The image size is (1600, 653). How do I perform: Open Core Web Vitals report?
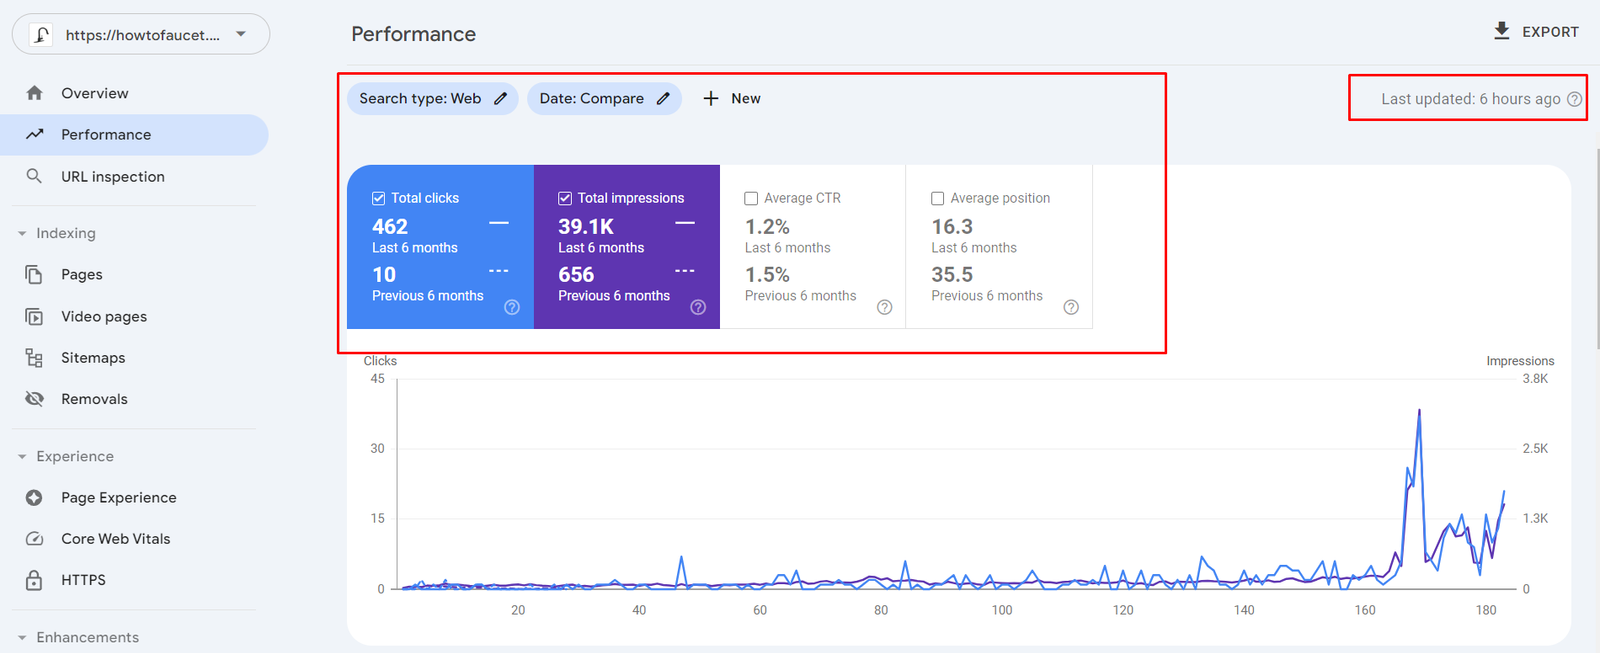(115, 538)
